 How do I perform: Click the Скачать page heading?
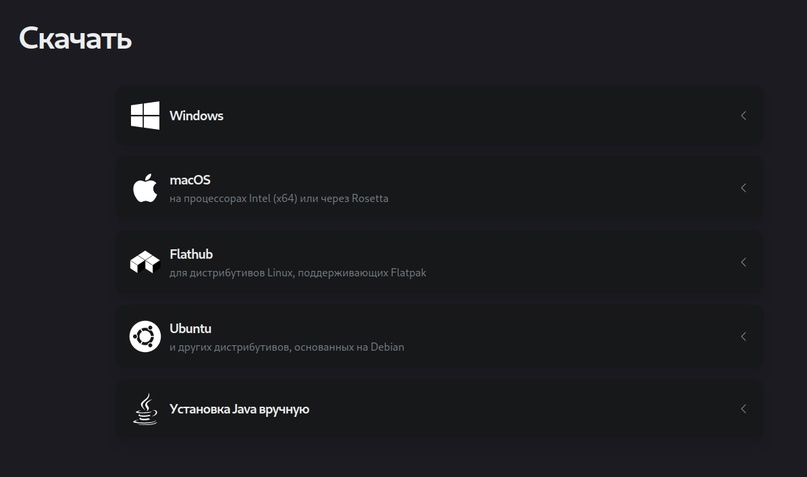pyautogui.click(x=76, y=39)
